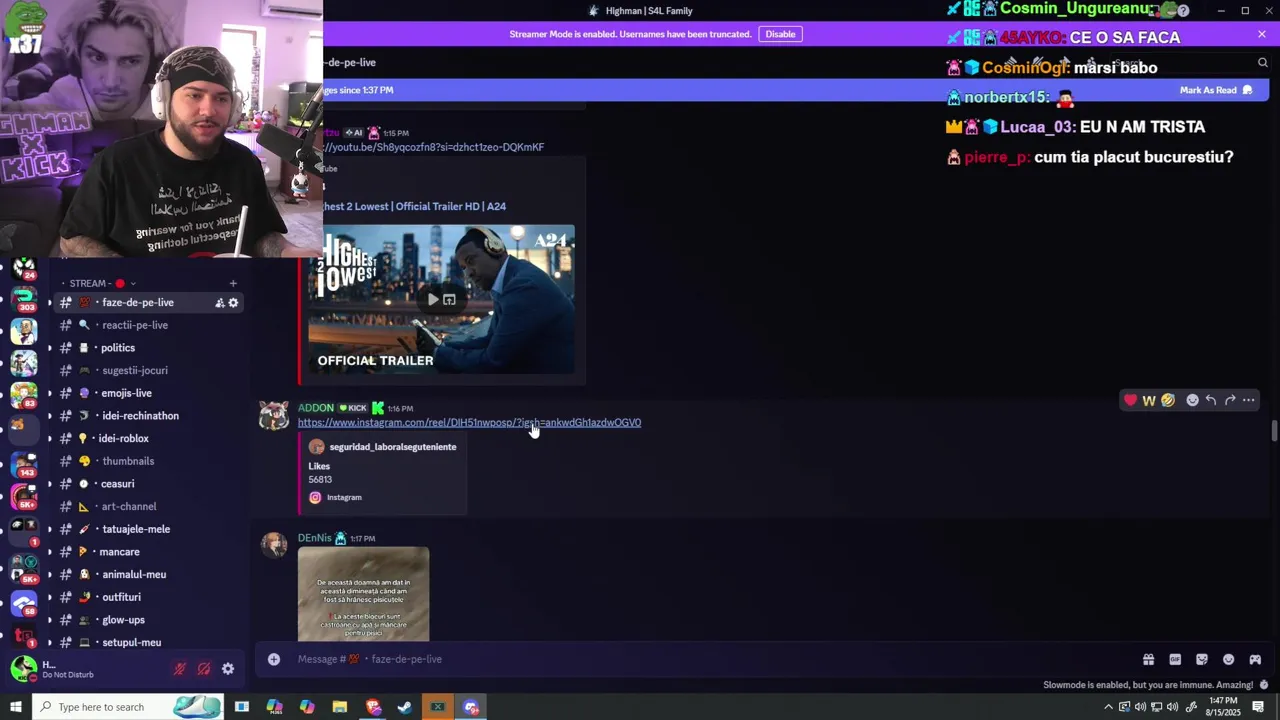Viewport: 1280px width, 720px height.
Task: Mark channel as read
Action: (x=1216, y=90)
